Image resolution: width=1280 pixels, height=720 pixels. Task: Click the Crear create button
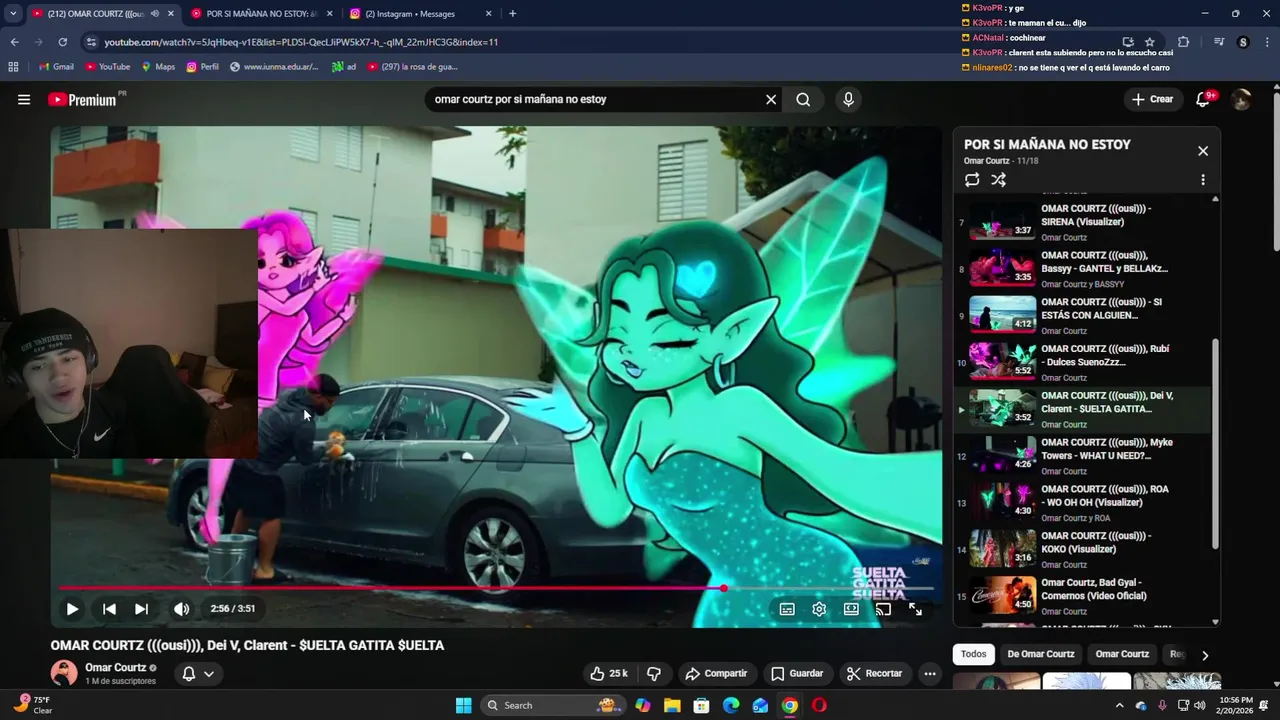coord(1152,99)
